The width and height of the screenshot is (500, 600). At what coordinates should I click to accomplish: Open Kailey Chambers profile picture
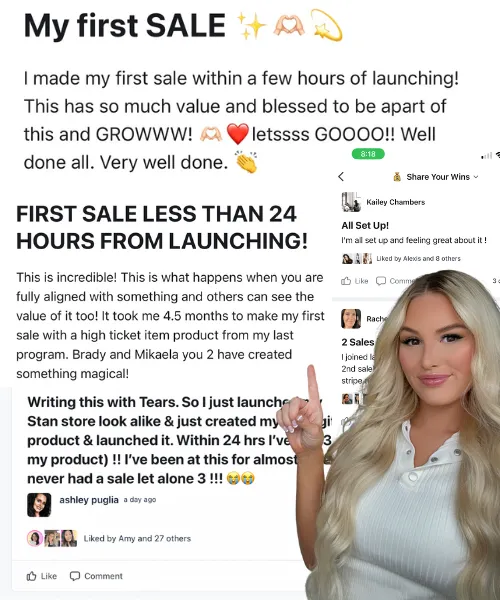coord(351,202)
